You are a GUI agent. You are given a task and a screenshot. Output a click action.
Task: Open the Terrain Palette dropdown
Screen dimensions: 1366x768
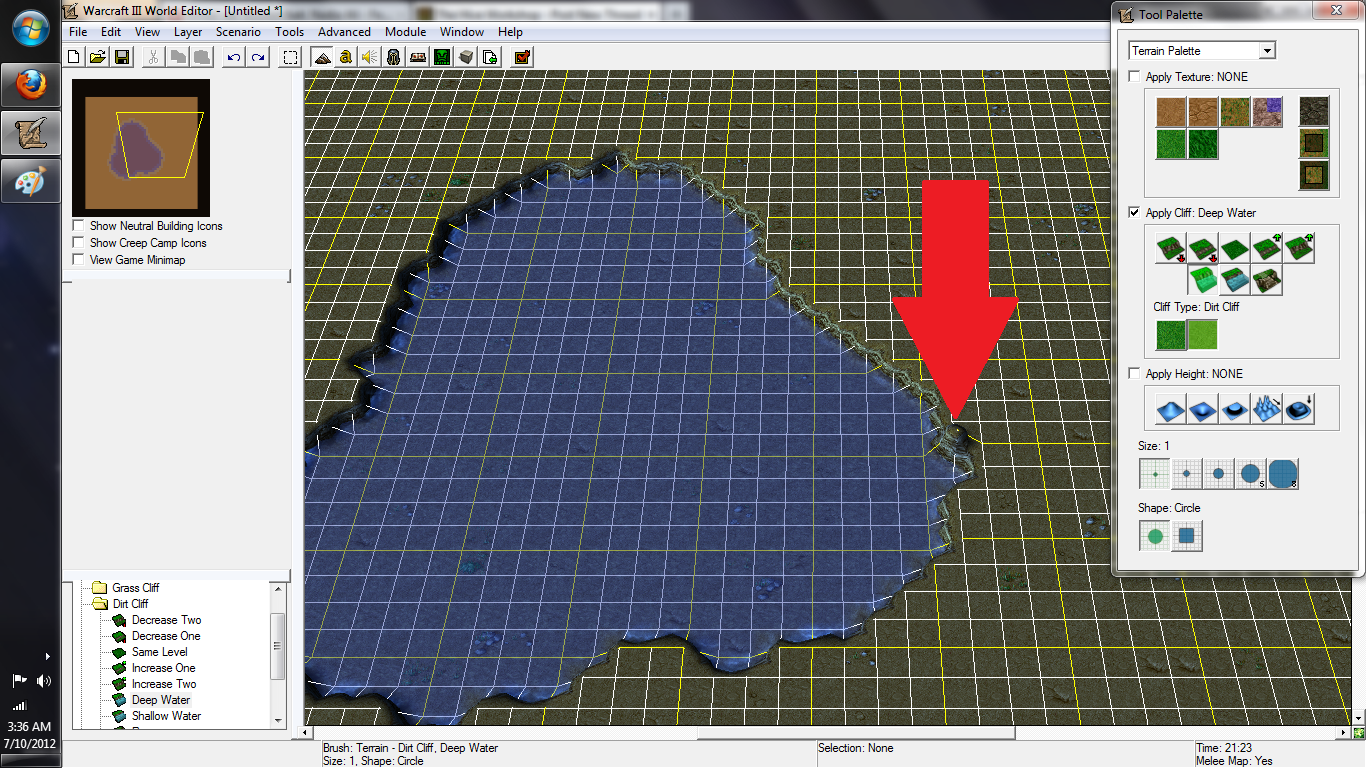point(1202,51)
